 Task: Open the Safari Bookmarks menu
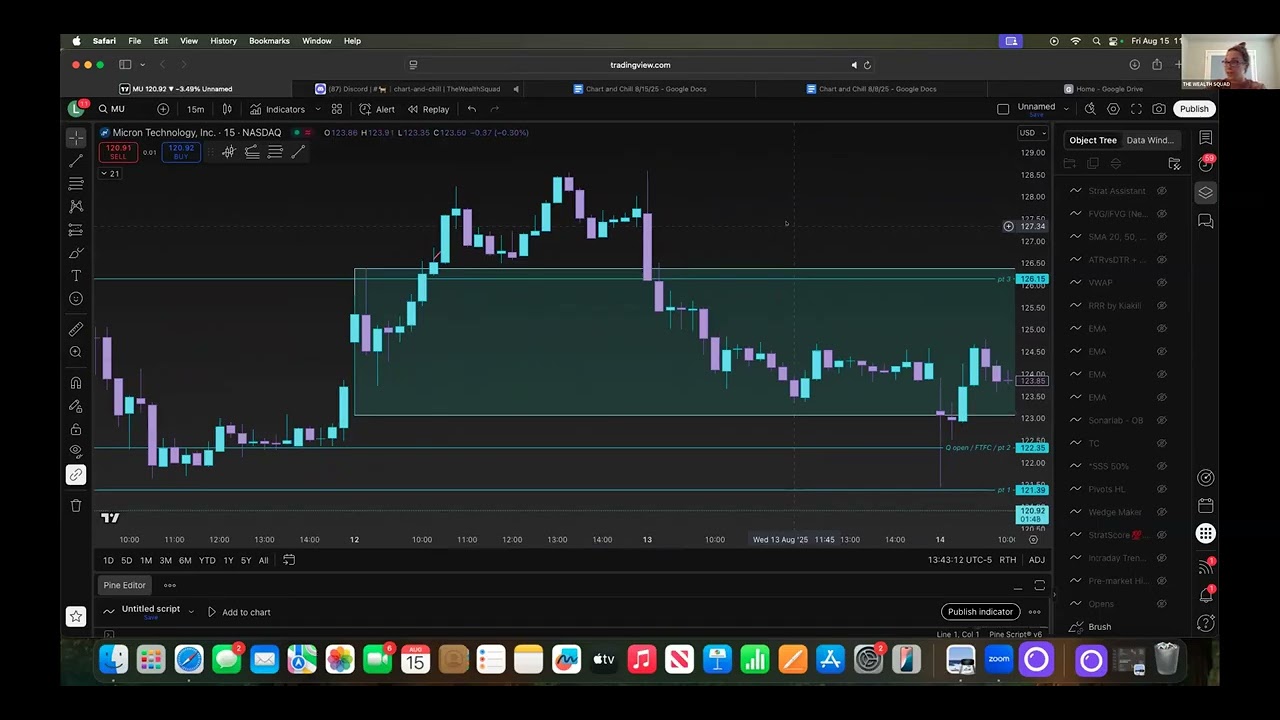pyautogui.click(x=269, y=41)
